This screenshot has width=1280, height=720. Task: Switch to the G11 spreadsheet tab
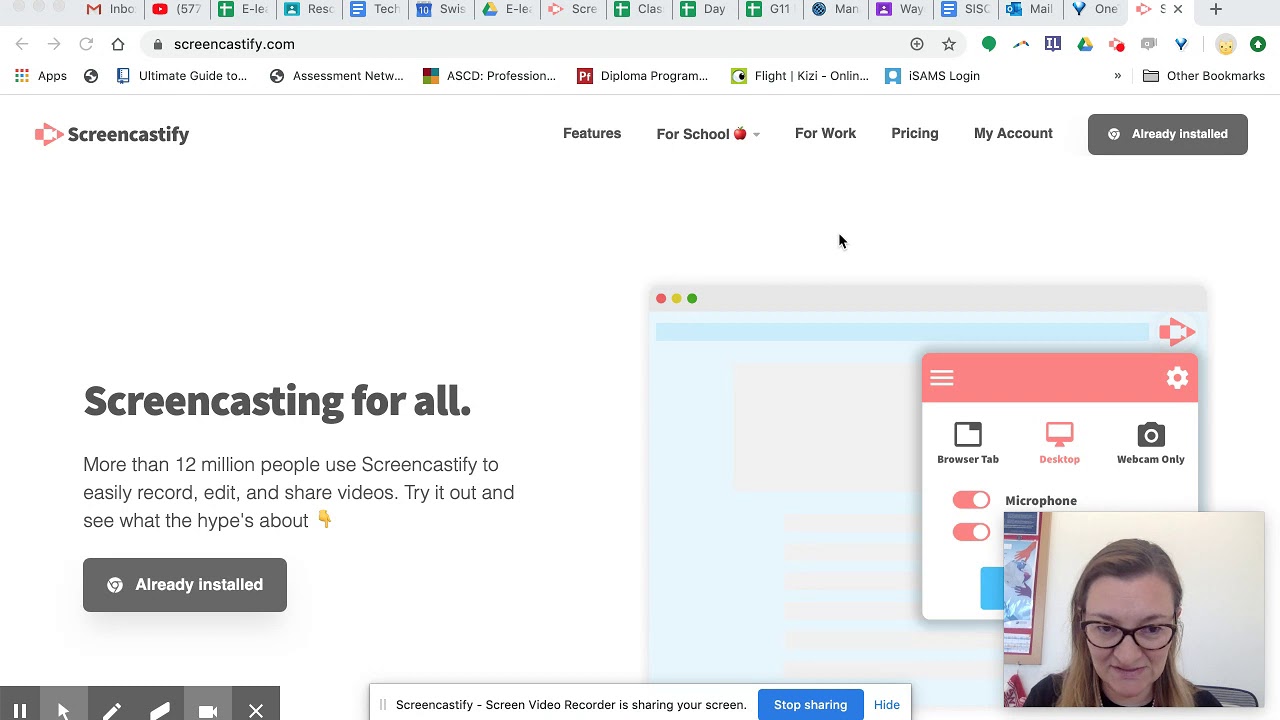(x=771, y=9)
